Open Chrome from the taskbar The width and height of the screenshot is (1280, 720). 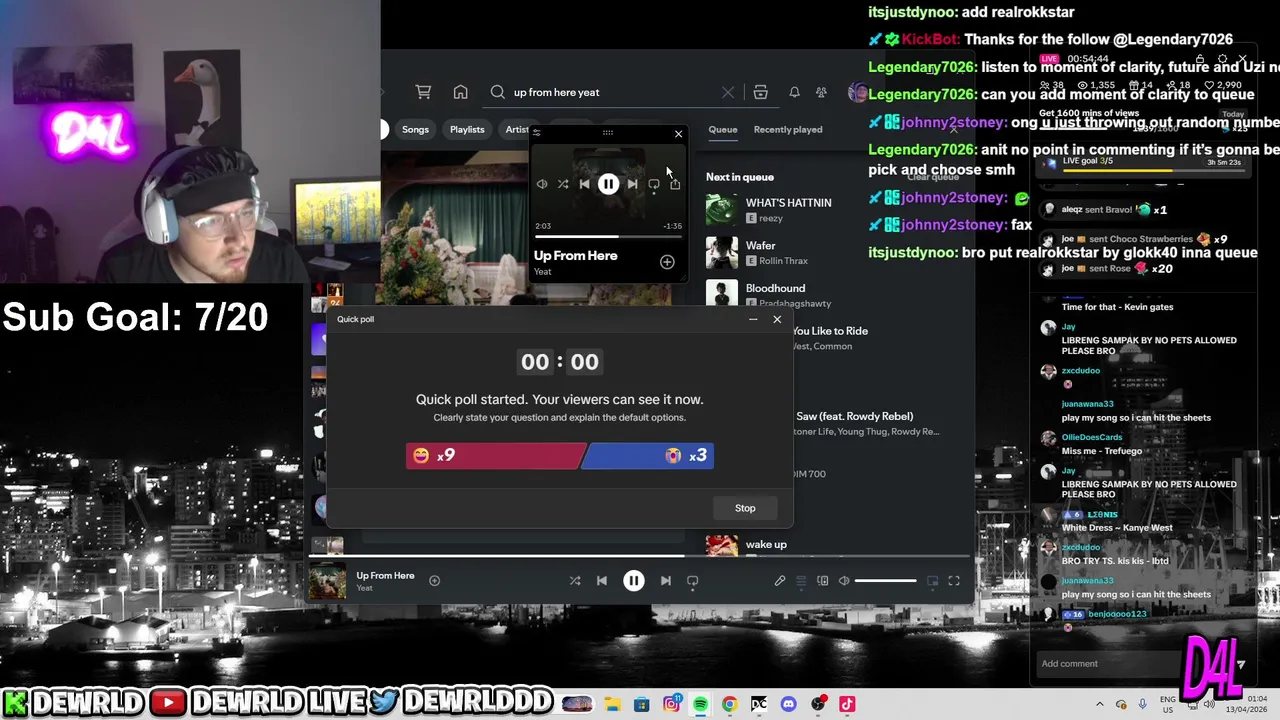730,704
